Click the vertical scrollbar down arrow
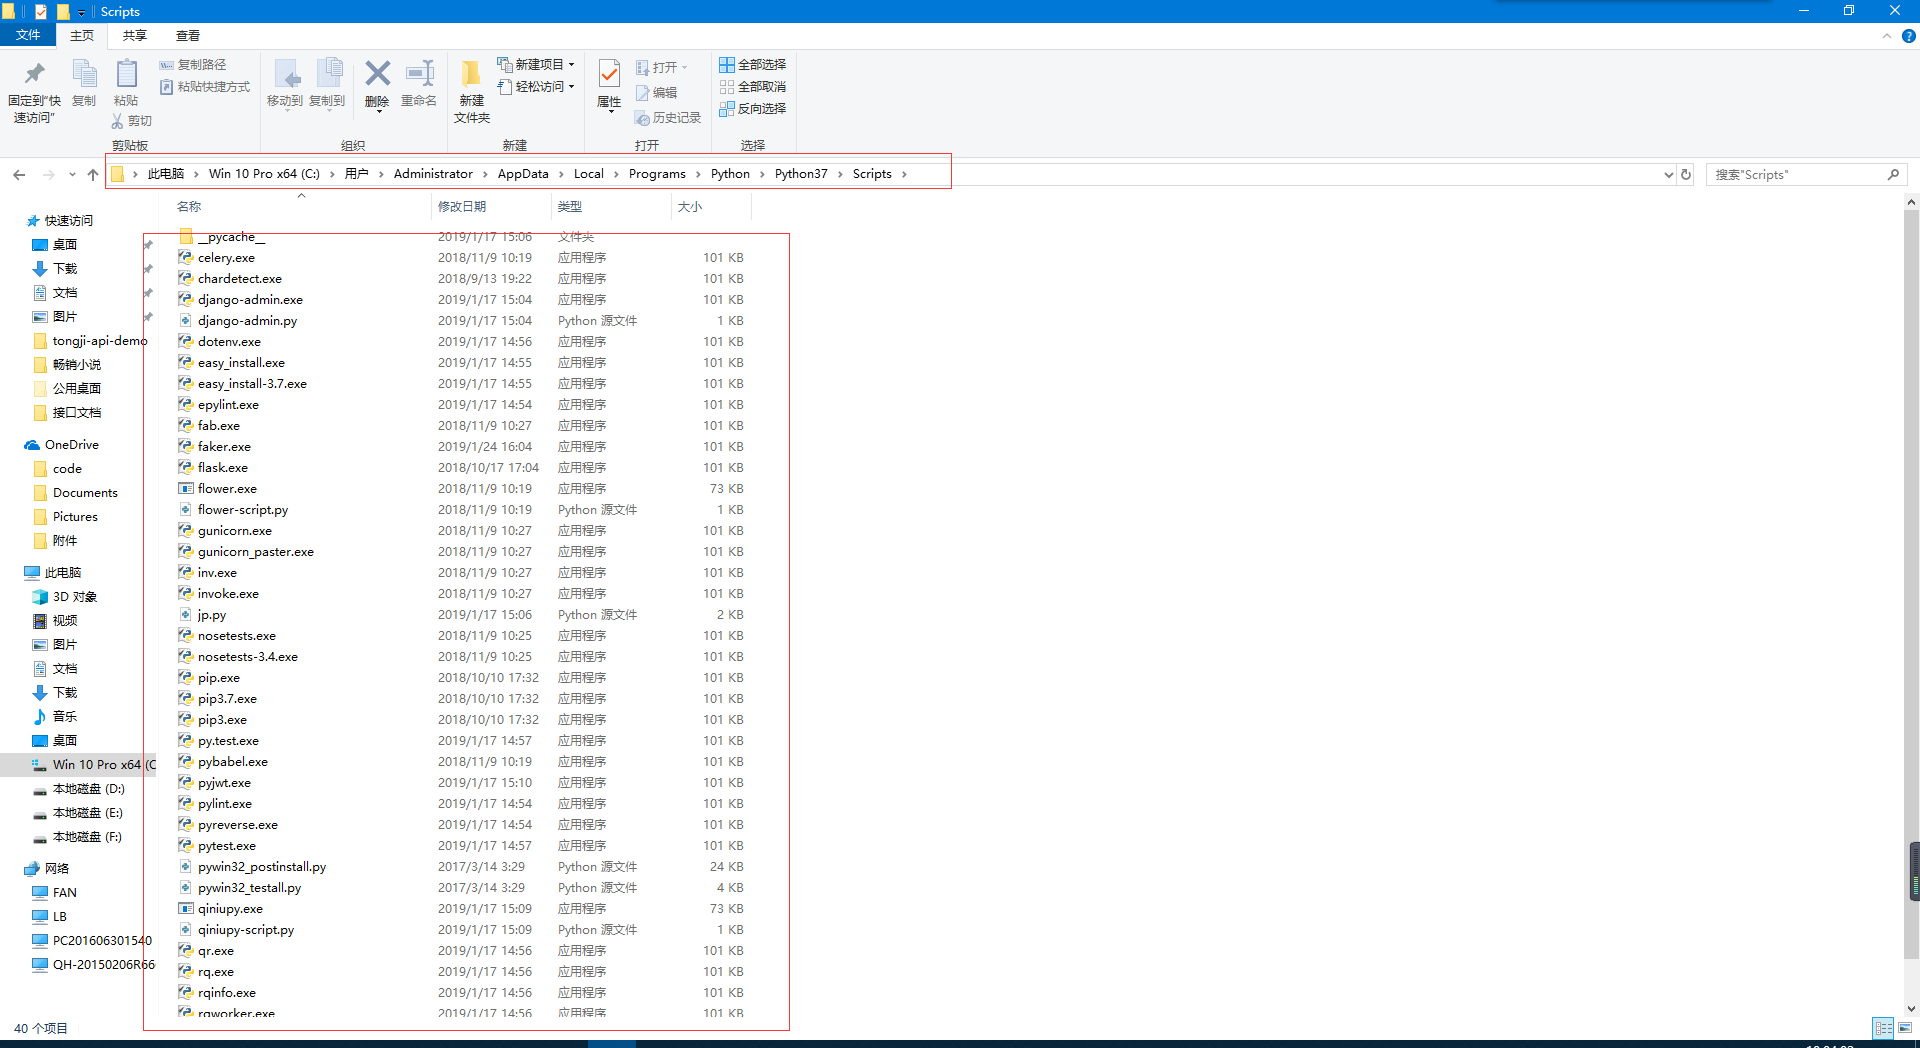1920x1048 pixels. (1911, 1009)
